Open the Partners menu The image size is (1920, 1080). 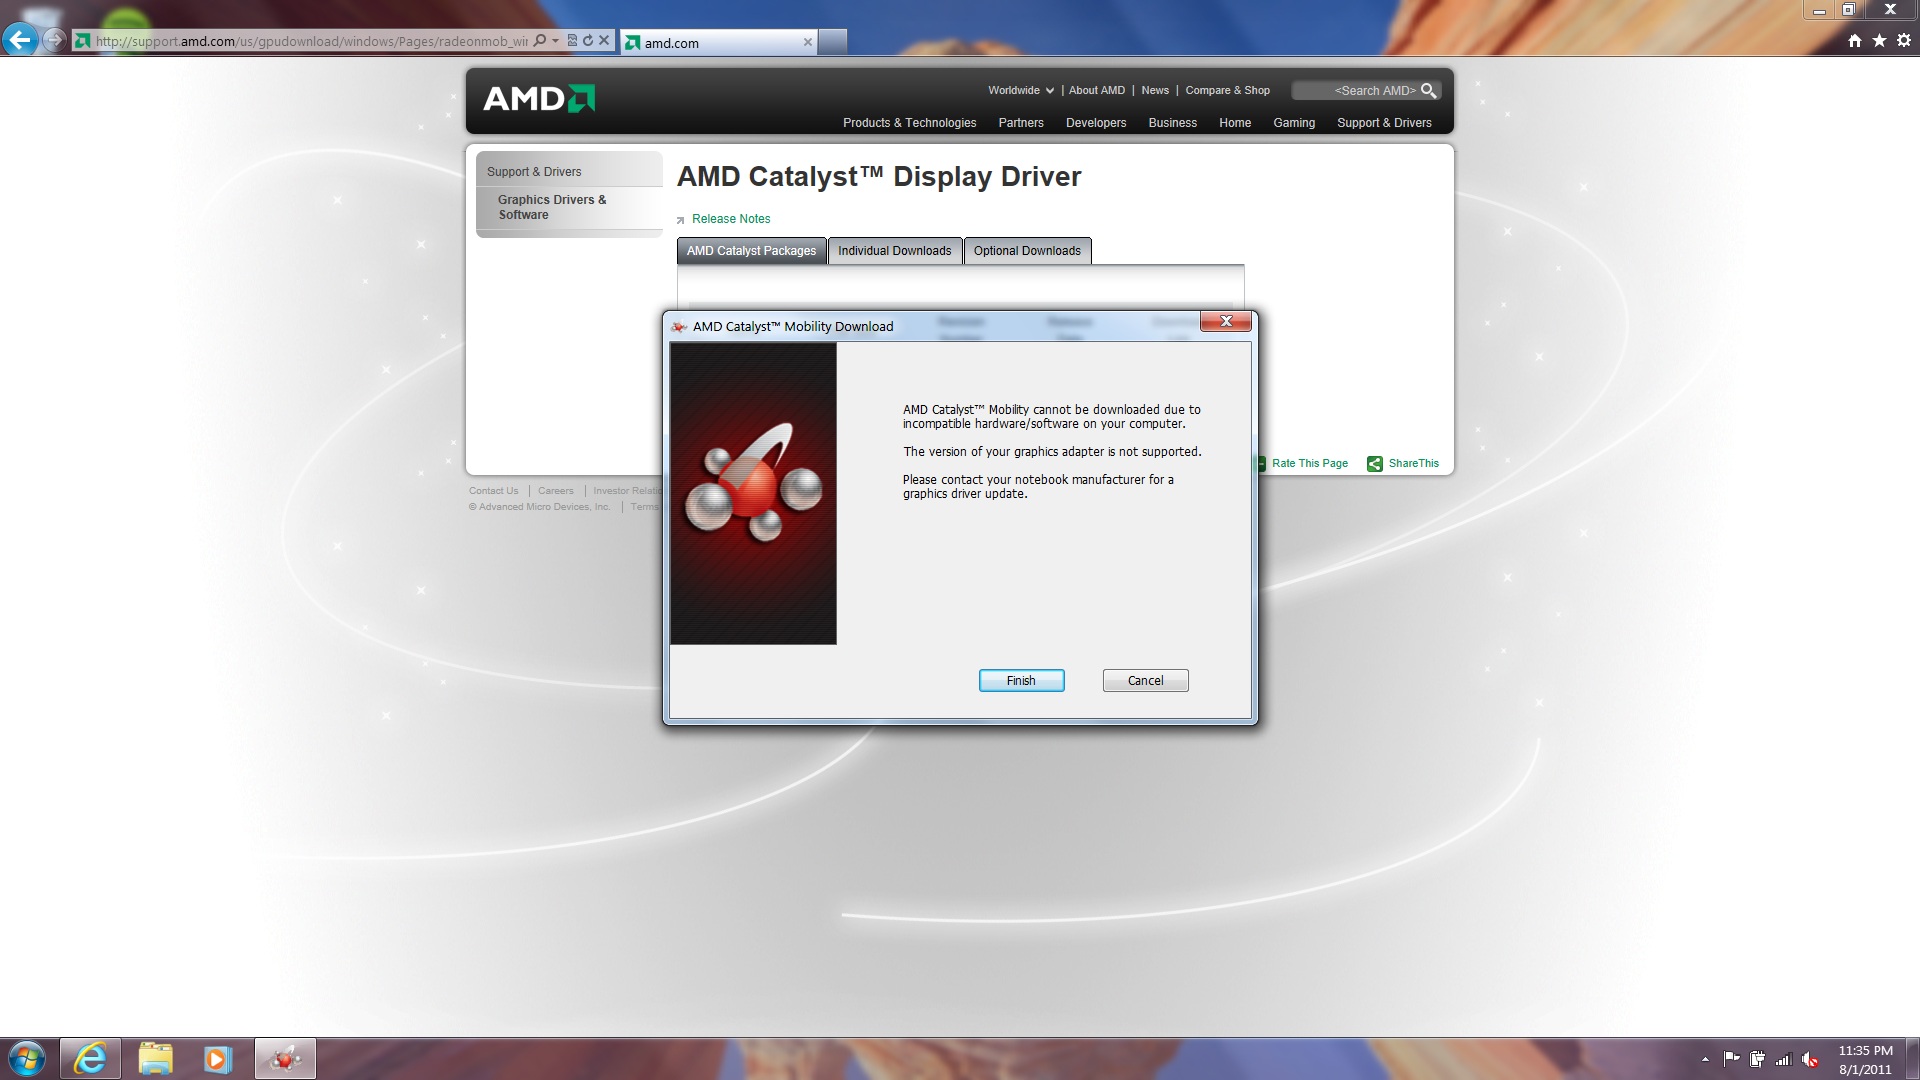pyautogui.click(x=1020, y=123)
